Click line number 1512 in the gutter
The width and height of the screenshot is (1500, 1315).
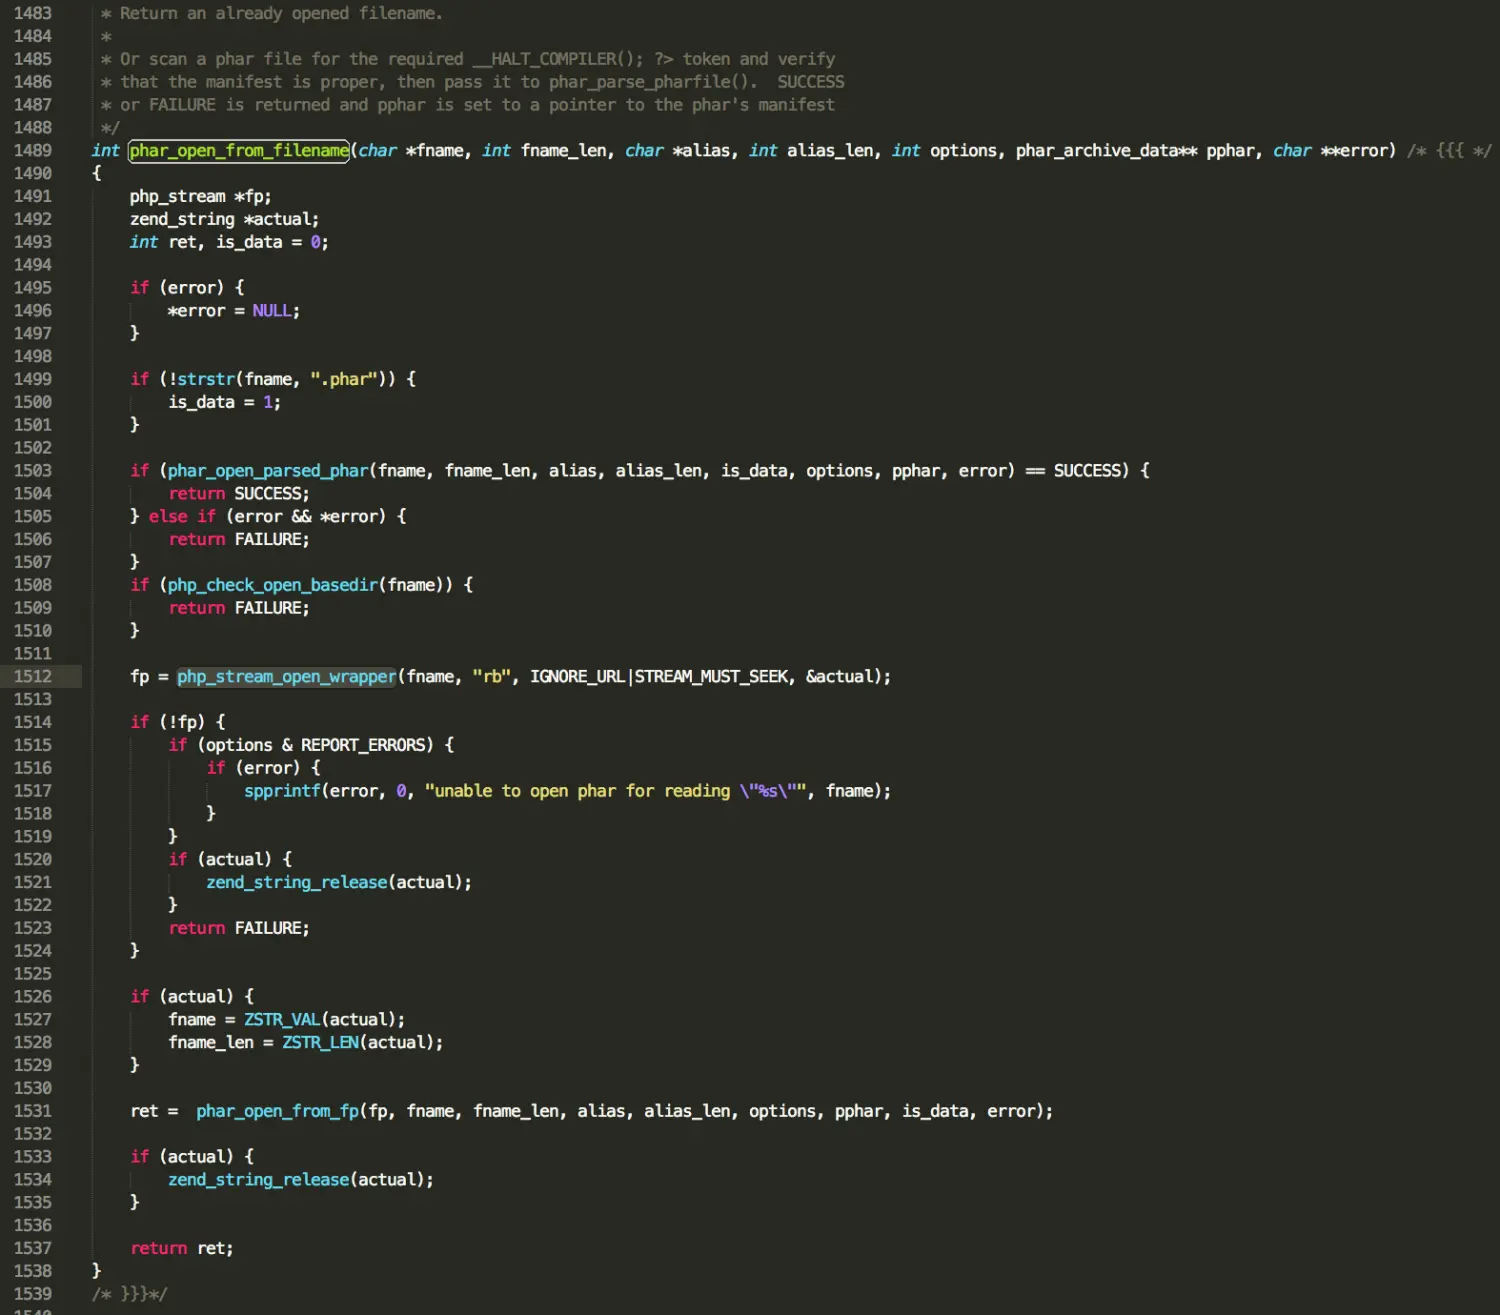(32, 677)
